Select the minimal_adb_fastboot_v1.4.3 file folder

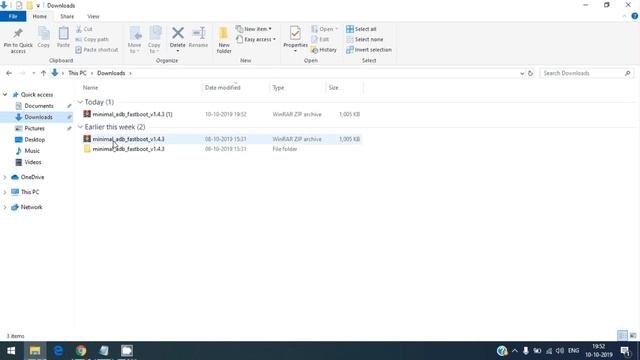point(128,149)
